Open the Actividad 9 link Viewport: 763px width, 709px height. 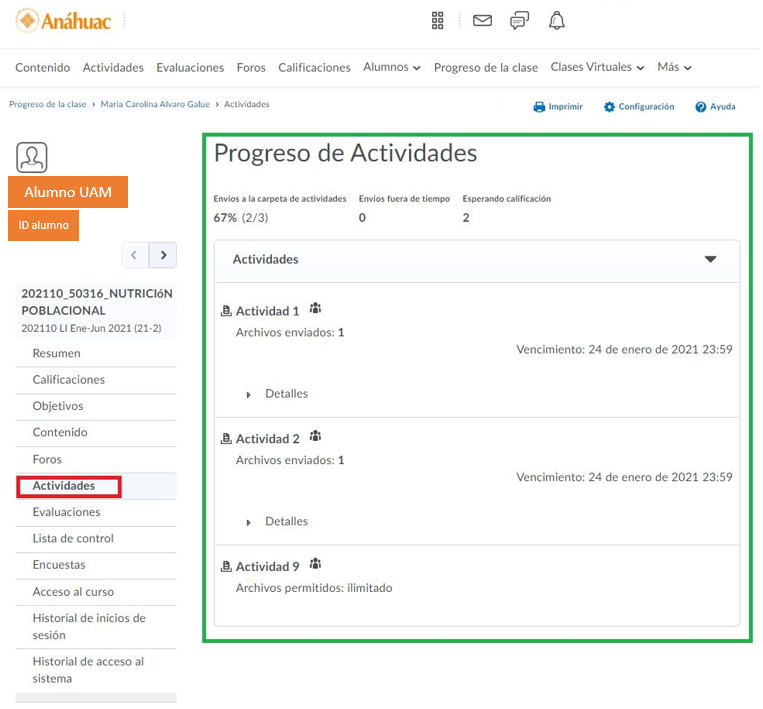(x=267, y=567)
